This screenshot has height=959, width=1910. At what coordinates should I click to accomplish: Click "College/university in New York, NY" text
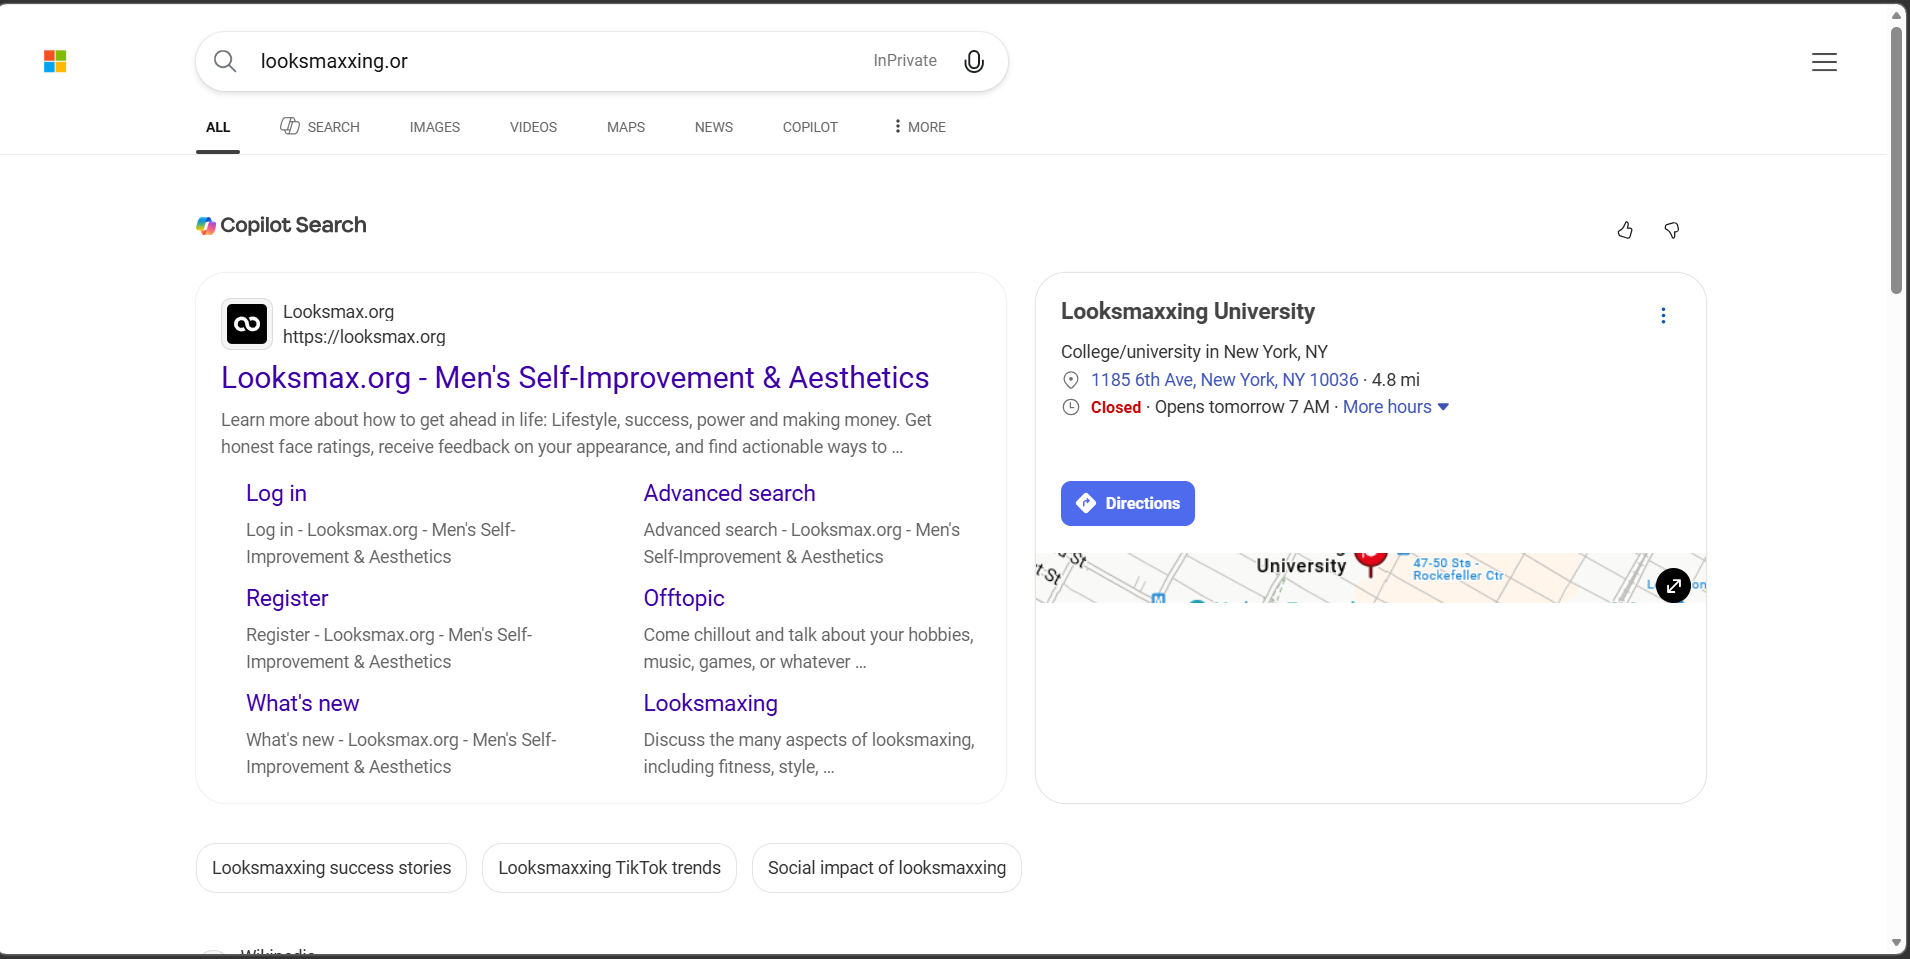1194,352
